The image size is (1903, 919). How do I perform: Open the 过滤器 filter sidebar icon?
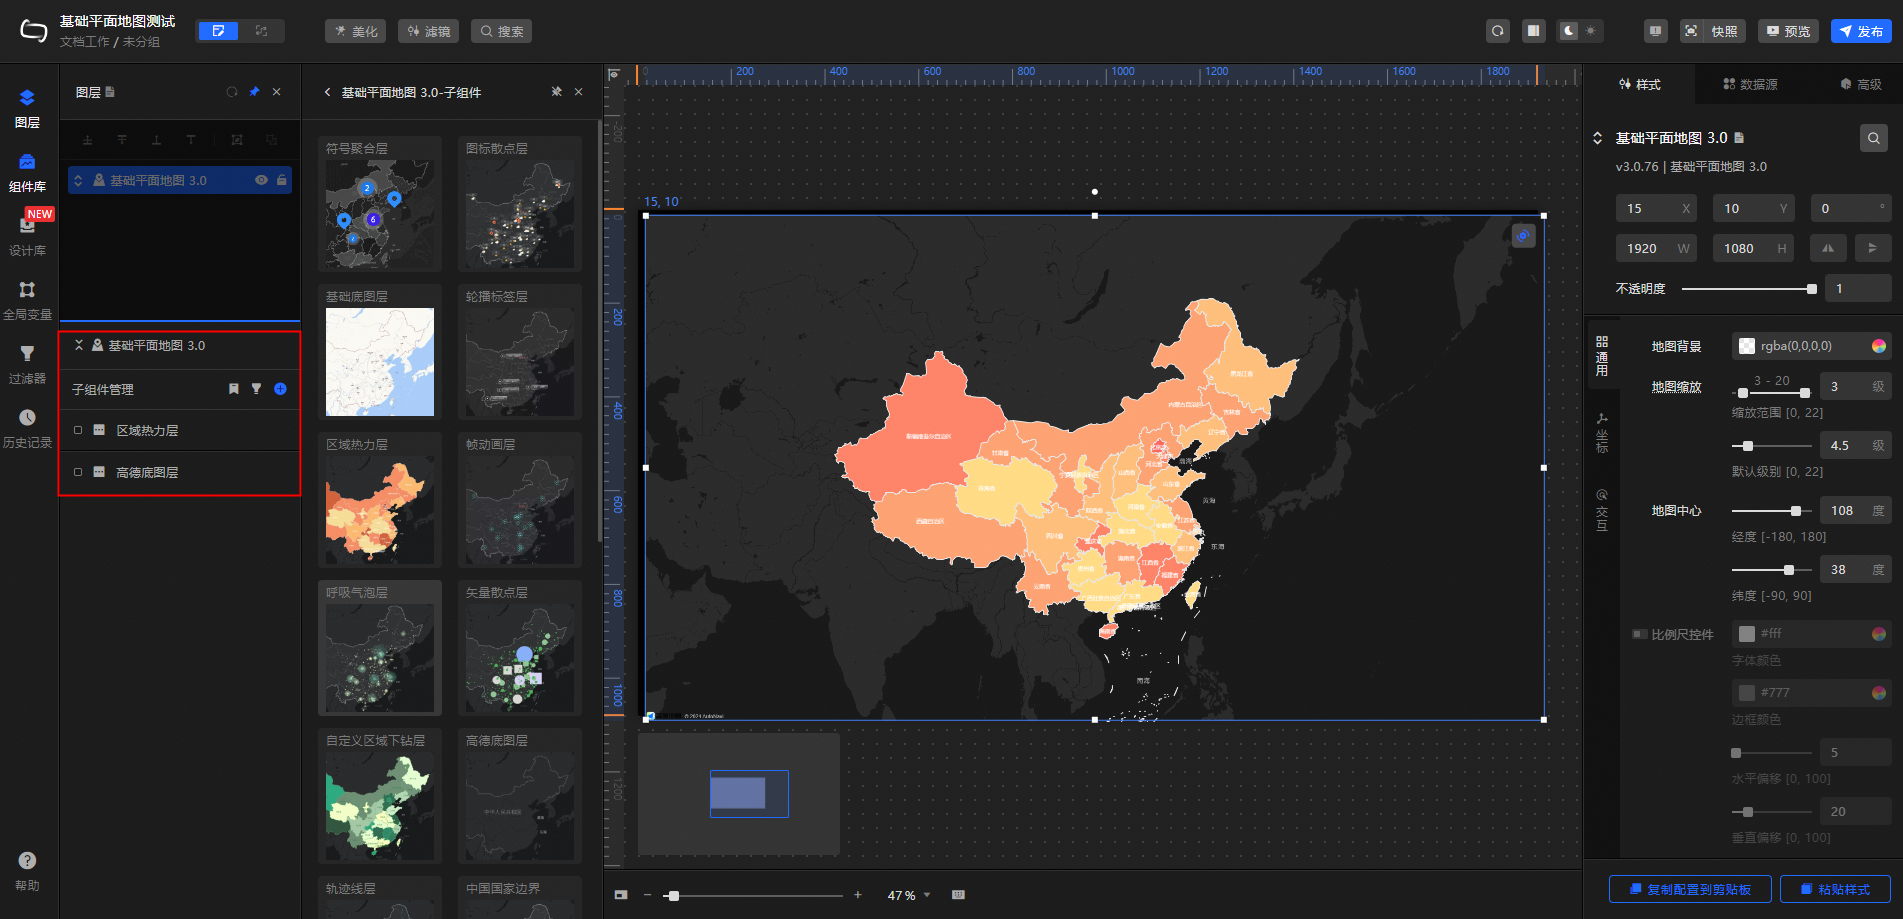click(27, 354)
